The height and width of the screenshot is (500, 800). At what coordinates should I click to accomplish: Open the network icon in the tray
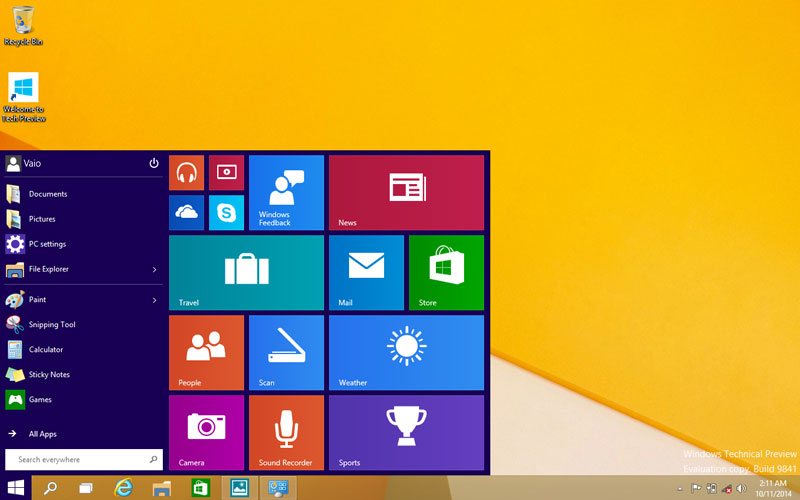[727, 488]
